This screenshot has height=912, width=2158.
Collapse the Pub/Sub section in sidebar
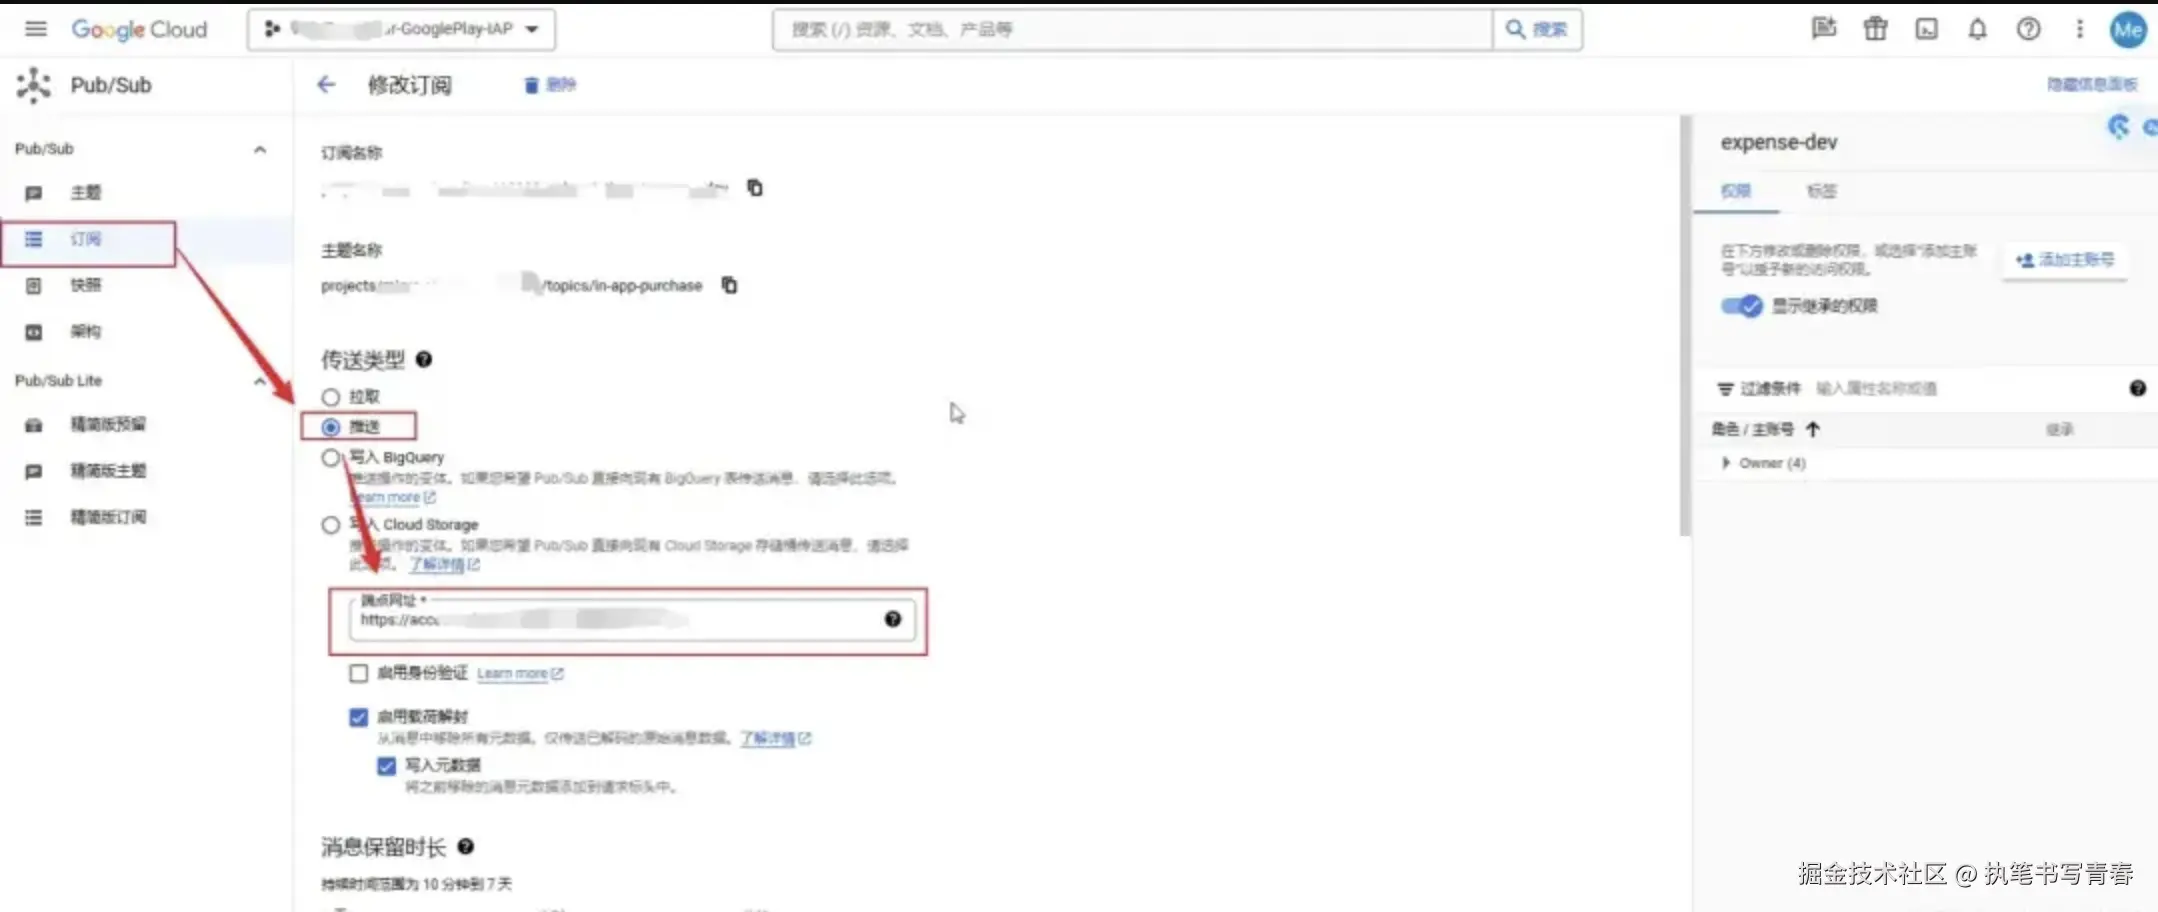point(260,148)
